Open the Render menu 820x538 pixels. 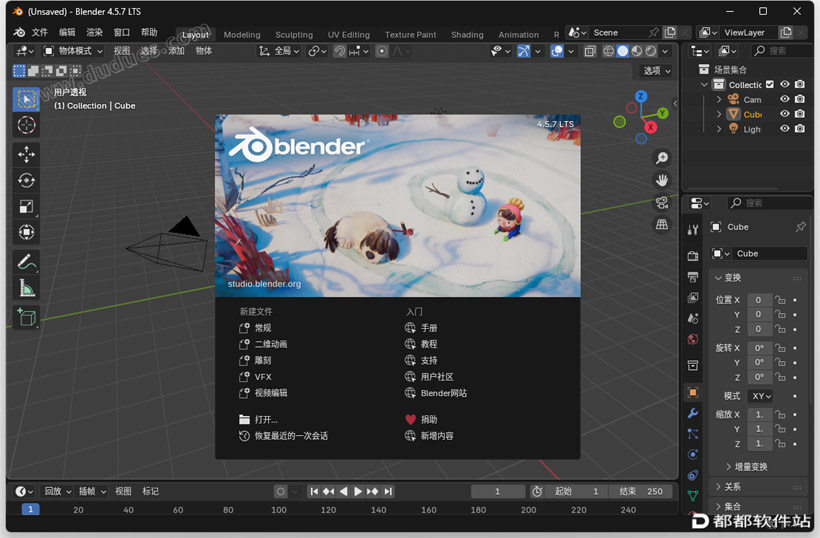94,32
